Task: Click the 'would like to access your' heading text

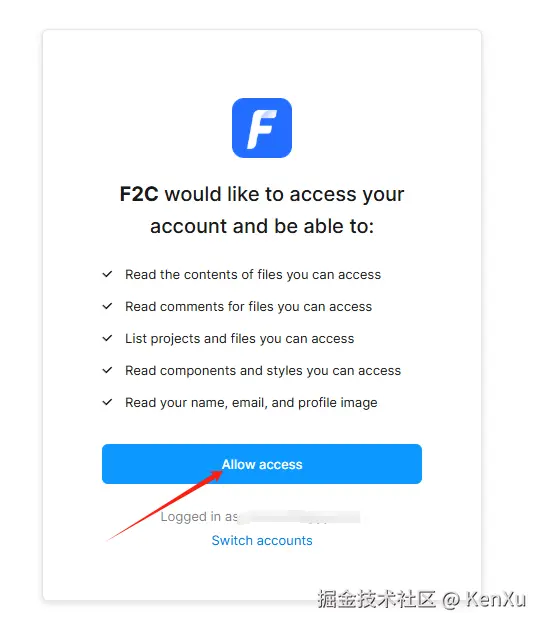Action: (x=284, y=195)
